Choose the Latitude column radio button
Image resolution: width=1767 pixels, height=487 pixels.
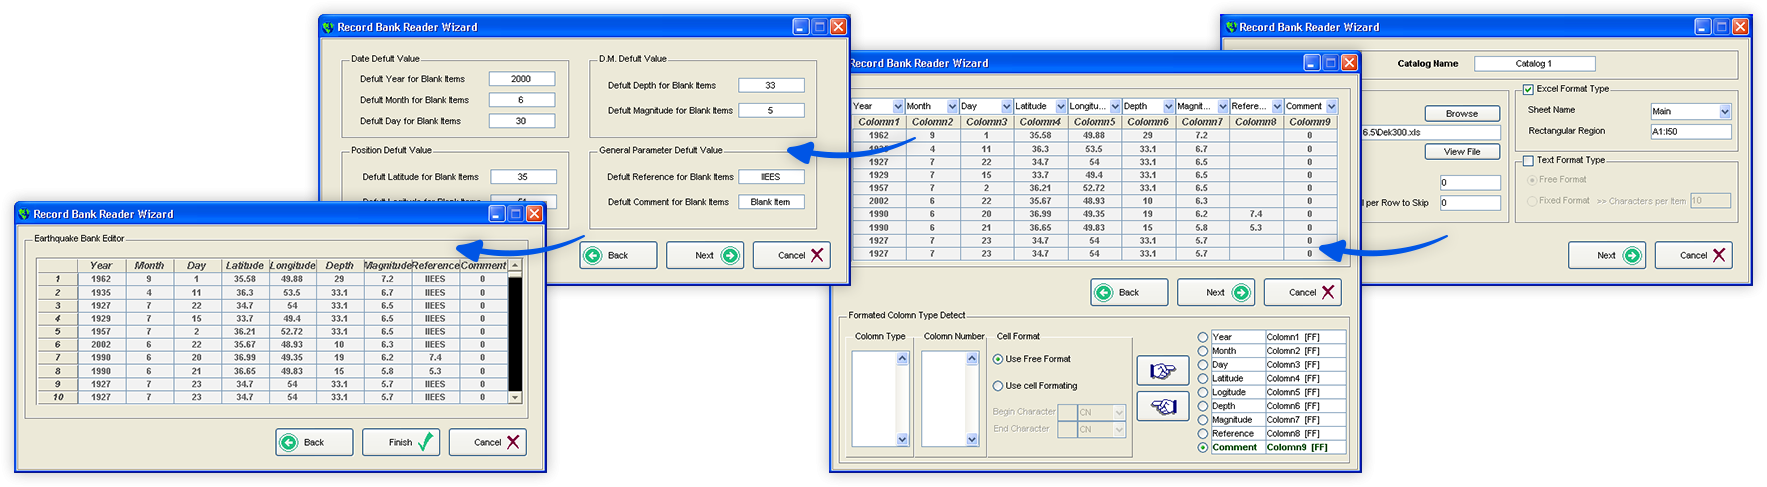click(x=1203, y=379)
